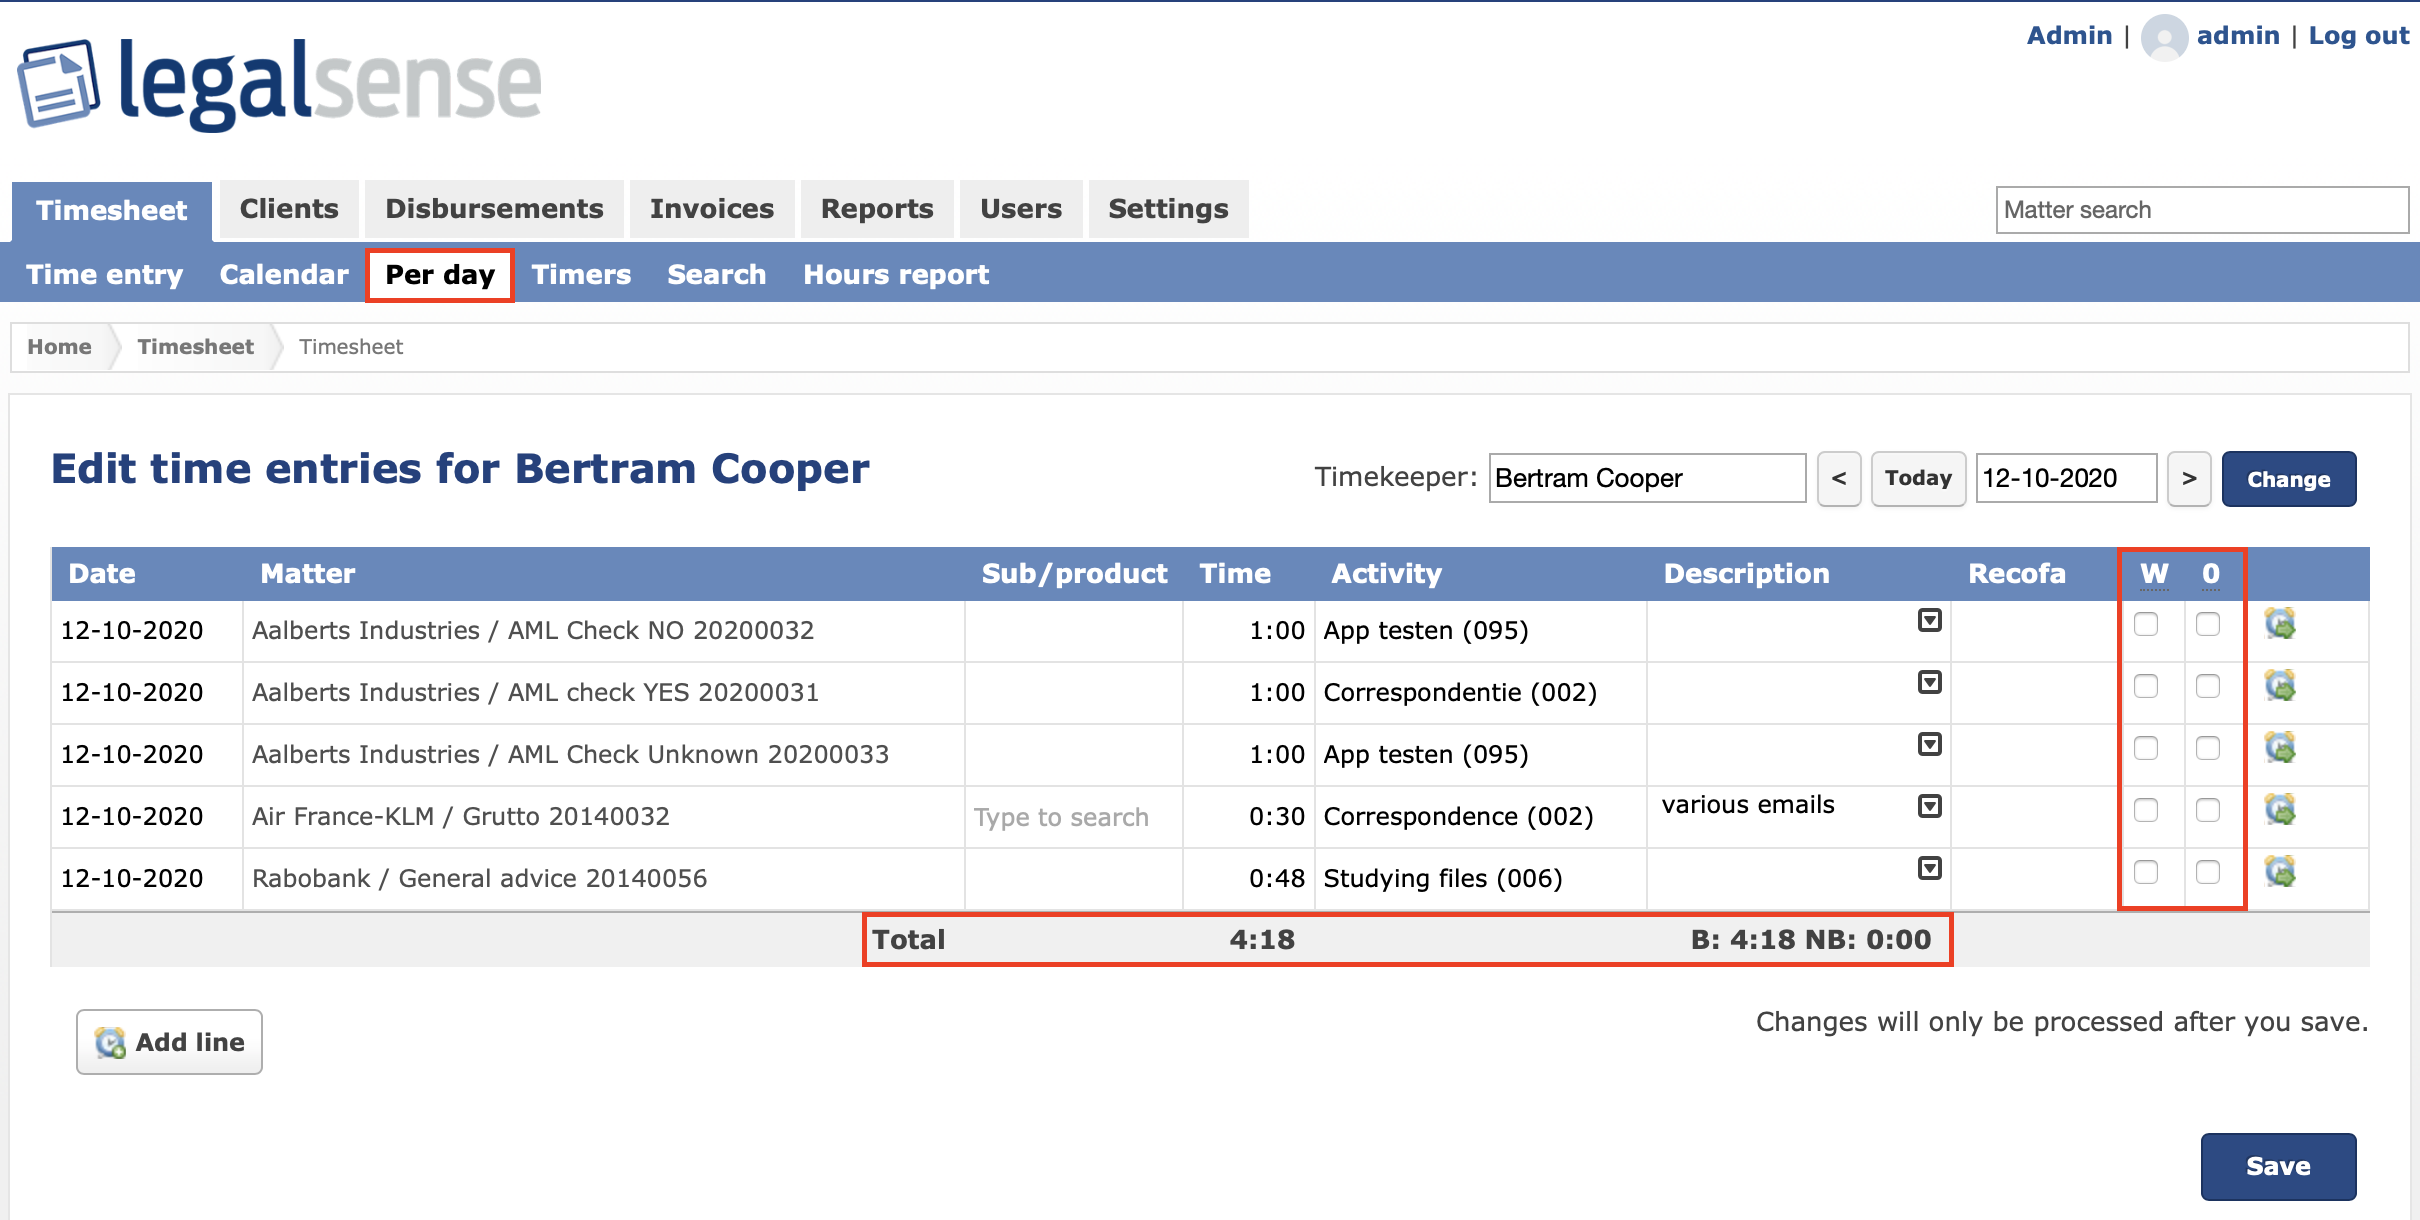Click the Timesheet breadcrumb link
2420x1220 pixels.
point(195,347)
